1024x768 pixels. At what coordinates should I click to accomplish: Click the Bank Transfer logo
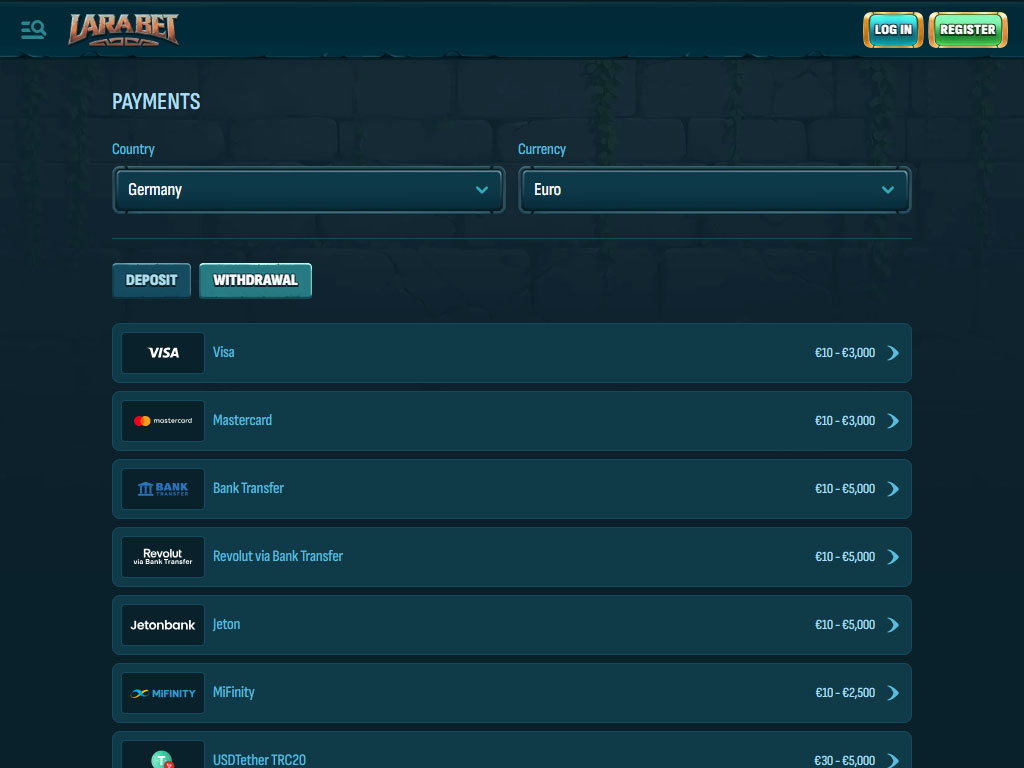(x=163, y=489)
